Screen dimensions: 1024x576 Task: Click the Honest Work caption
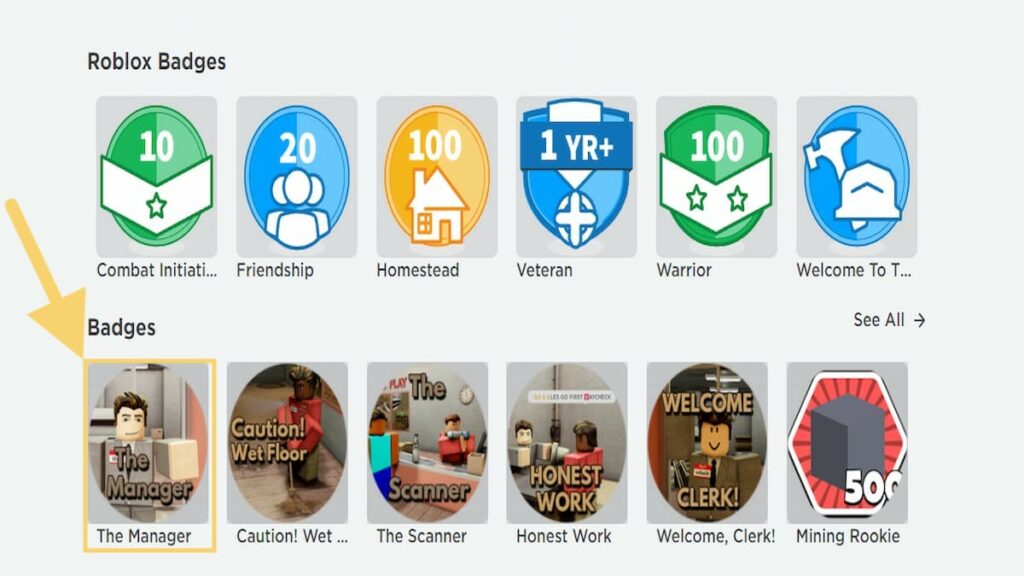(564, 536)
